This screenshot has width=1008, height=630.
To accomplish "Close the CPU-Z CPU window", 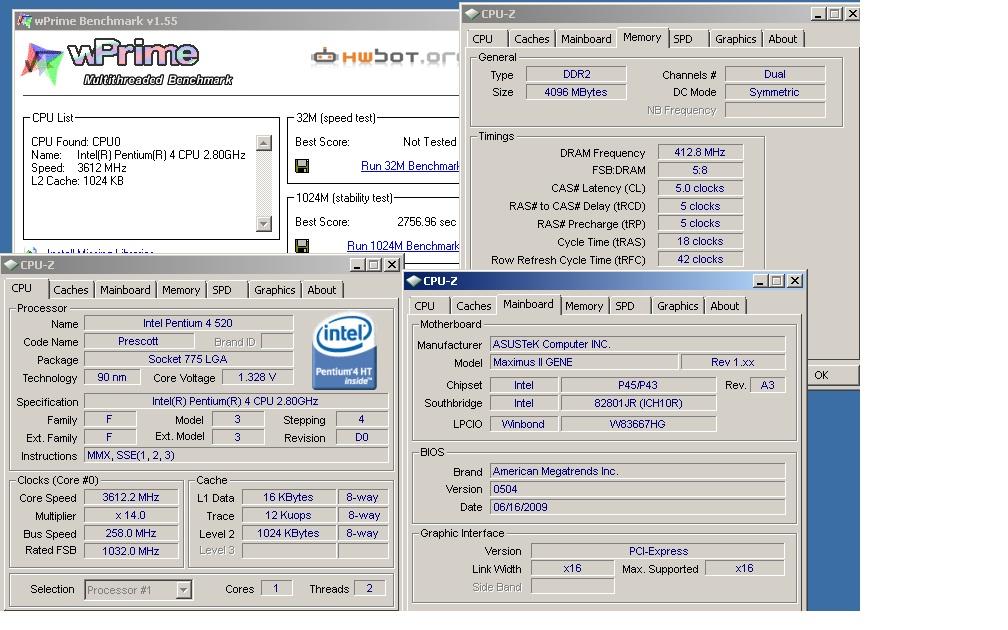I will point(392,265).
